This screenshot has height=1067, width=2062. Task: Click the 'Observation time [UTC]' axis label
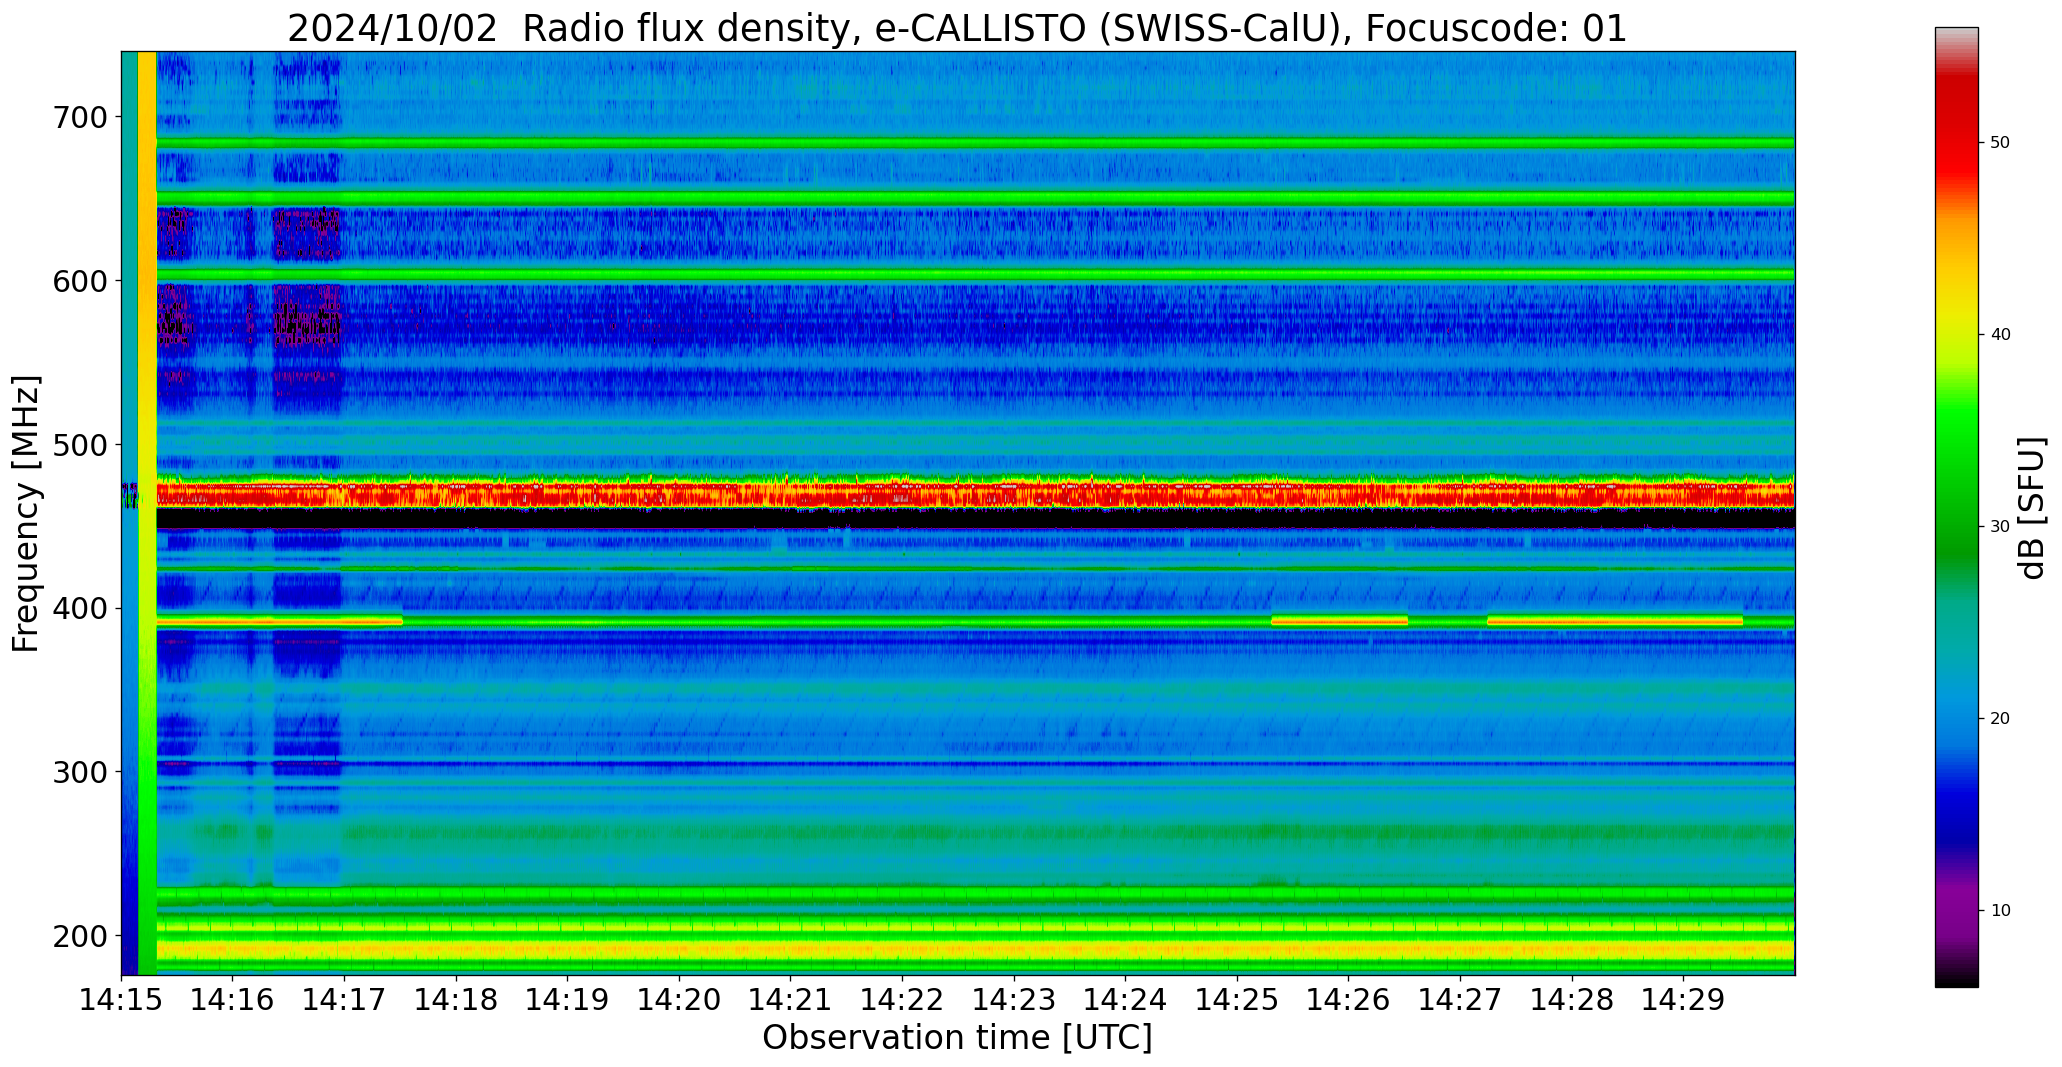pos(957,1038)
